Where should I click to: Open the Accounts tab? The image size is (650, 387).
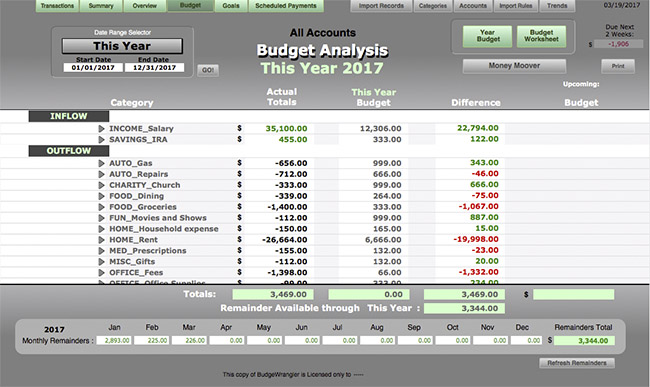coord(473,6)
